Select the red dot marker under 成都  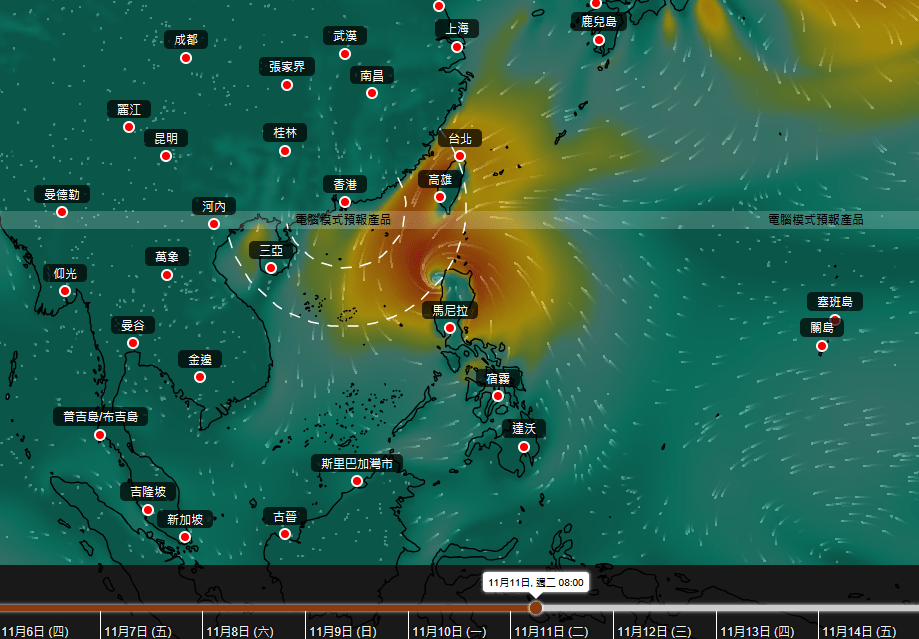(x=186, y=58)
